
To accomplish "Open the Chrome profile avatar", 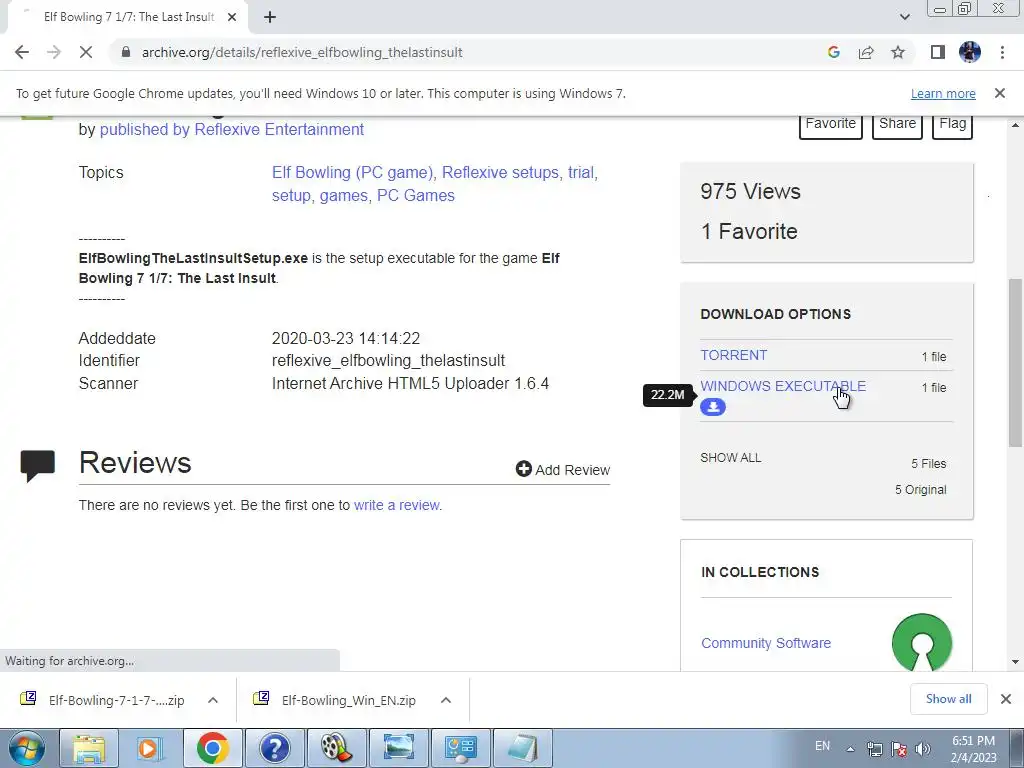I will click(x=970, y=52).
